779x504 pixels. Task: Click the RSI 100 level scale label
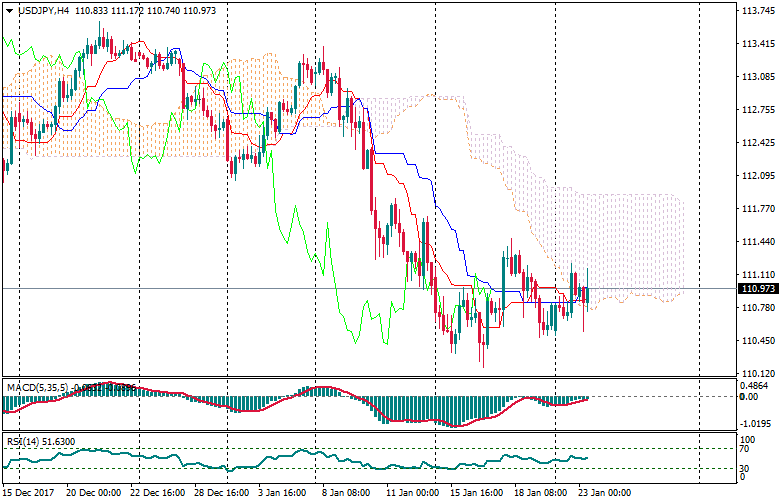pyautogui.click(x=749, y=439)
